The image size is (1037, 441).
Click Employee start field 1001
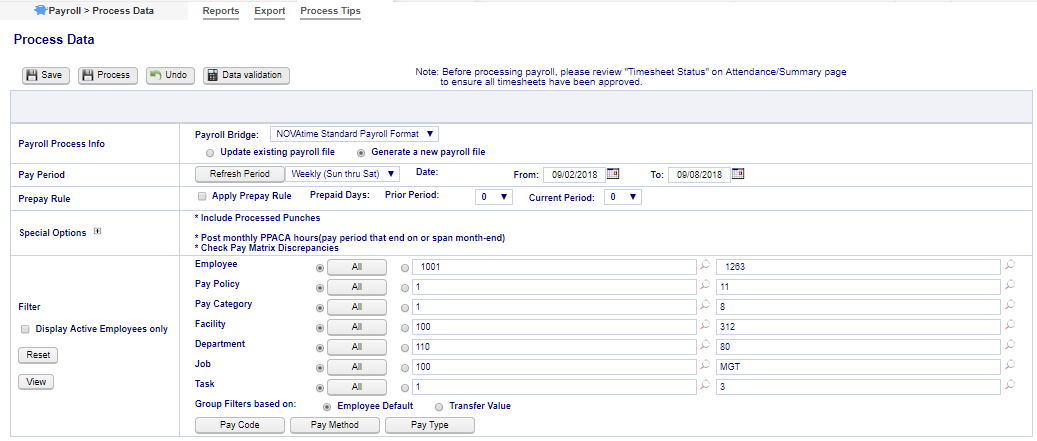tap(554, 267)
